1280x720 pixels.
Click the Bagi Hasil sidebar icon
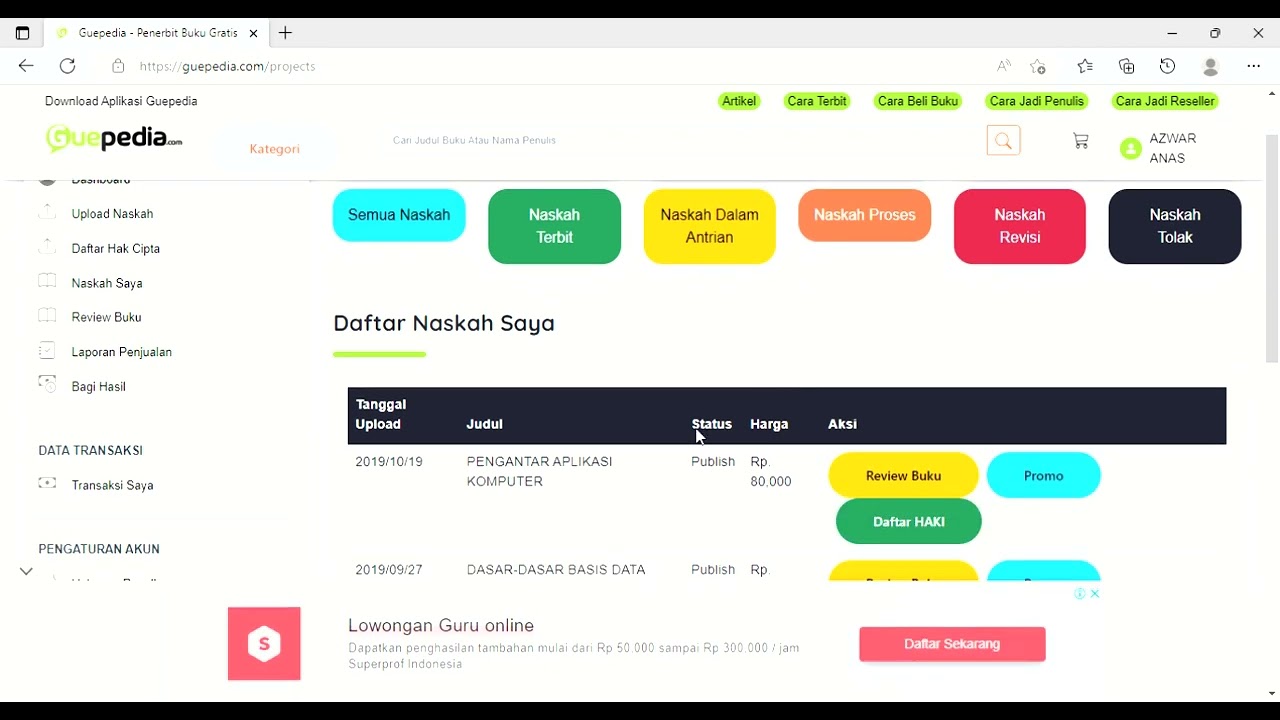click(47, 384)
